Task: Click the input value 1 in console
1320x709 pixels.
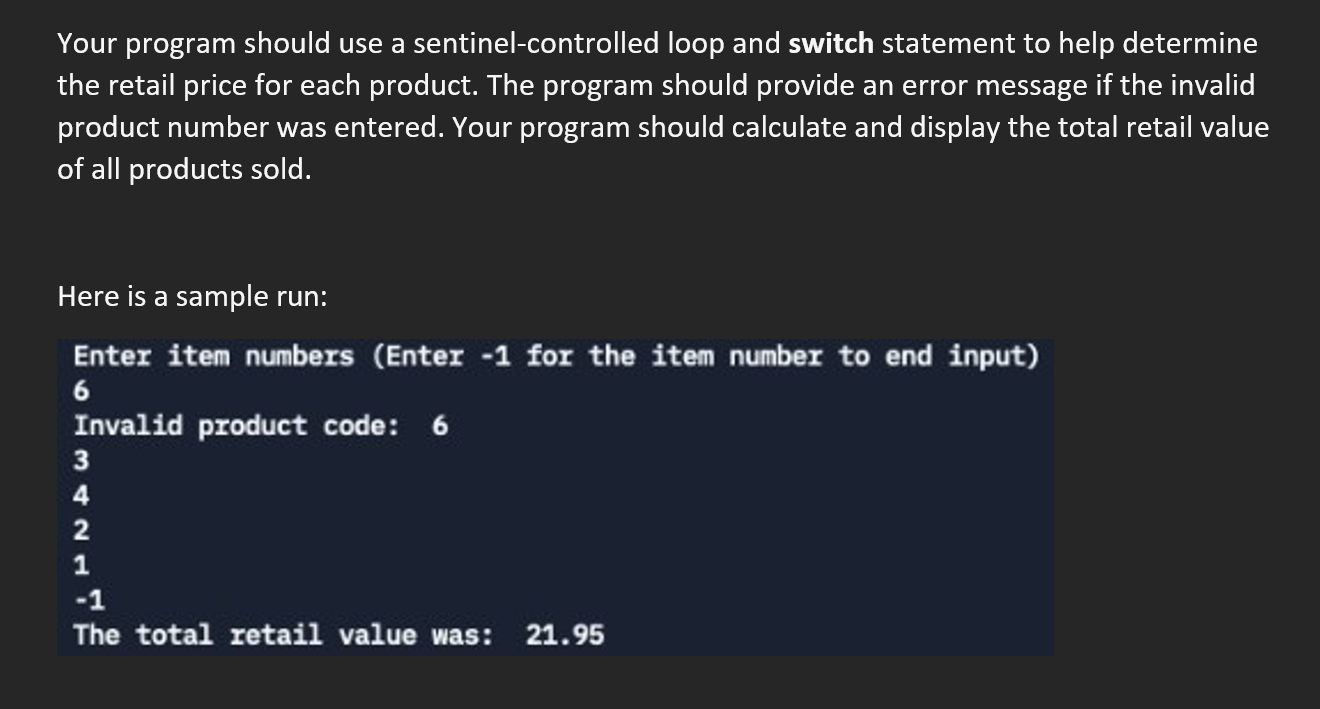Action: (82, 565)
